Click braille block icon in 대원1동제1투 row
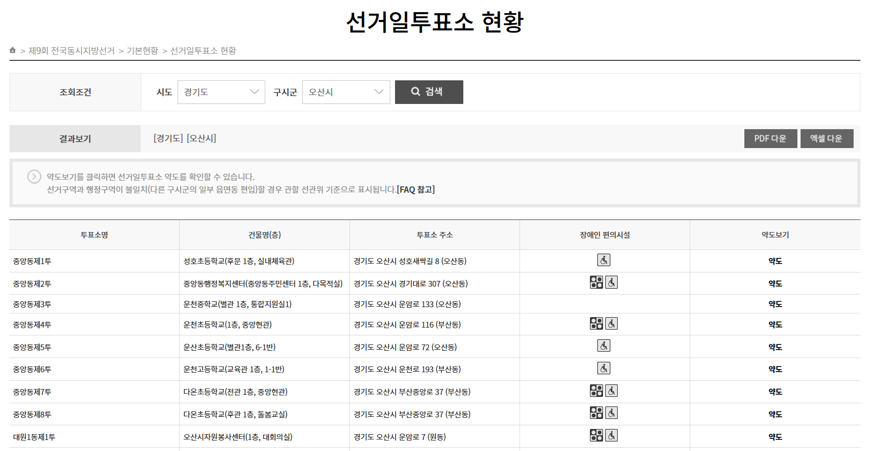The width and height of the screenshot is (872, 451). [597, 435]
